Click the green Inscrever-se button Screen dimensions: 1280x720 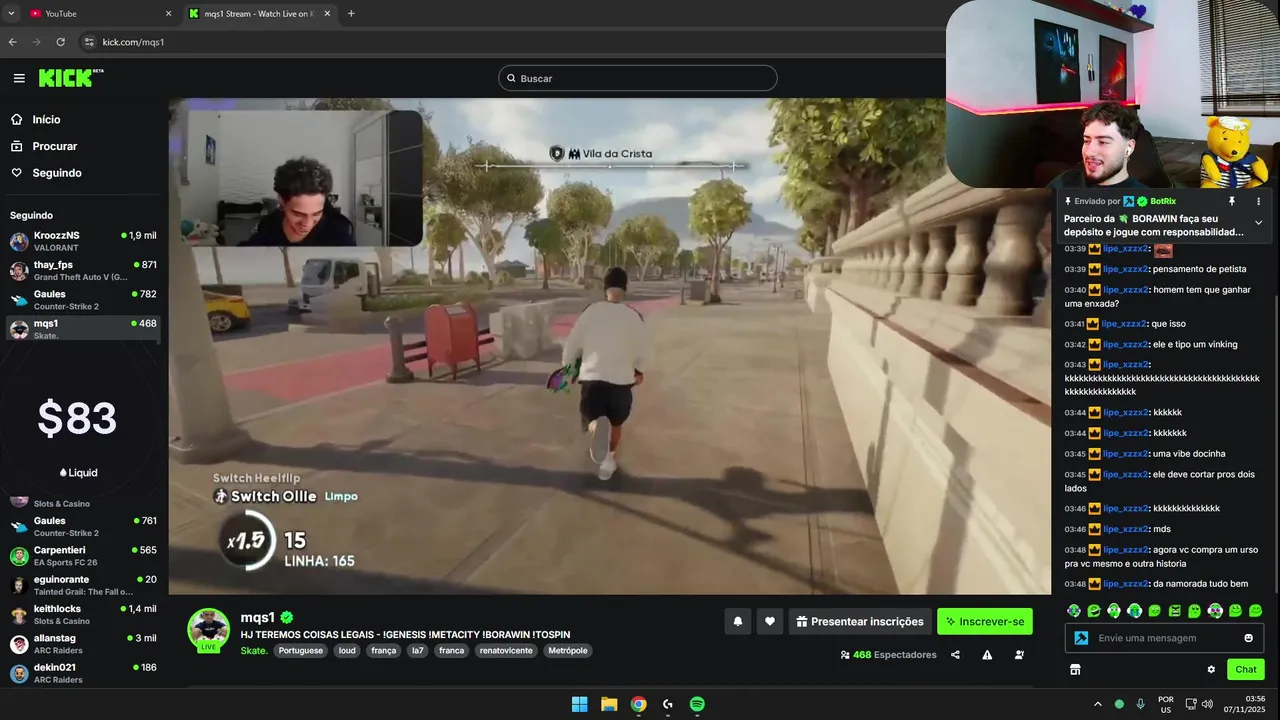[985, 621]
